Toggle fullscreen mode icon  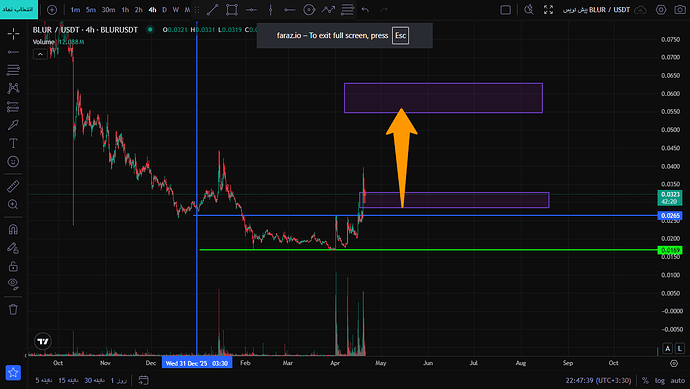pyautogui.click(x=548, y=10)
